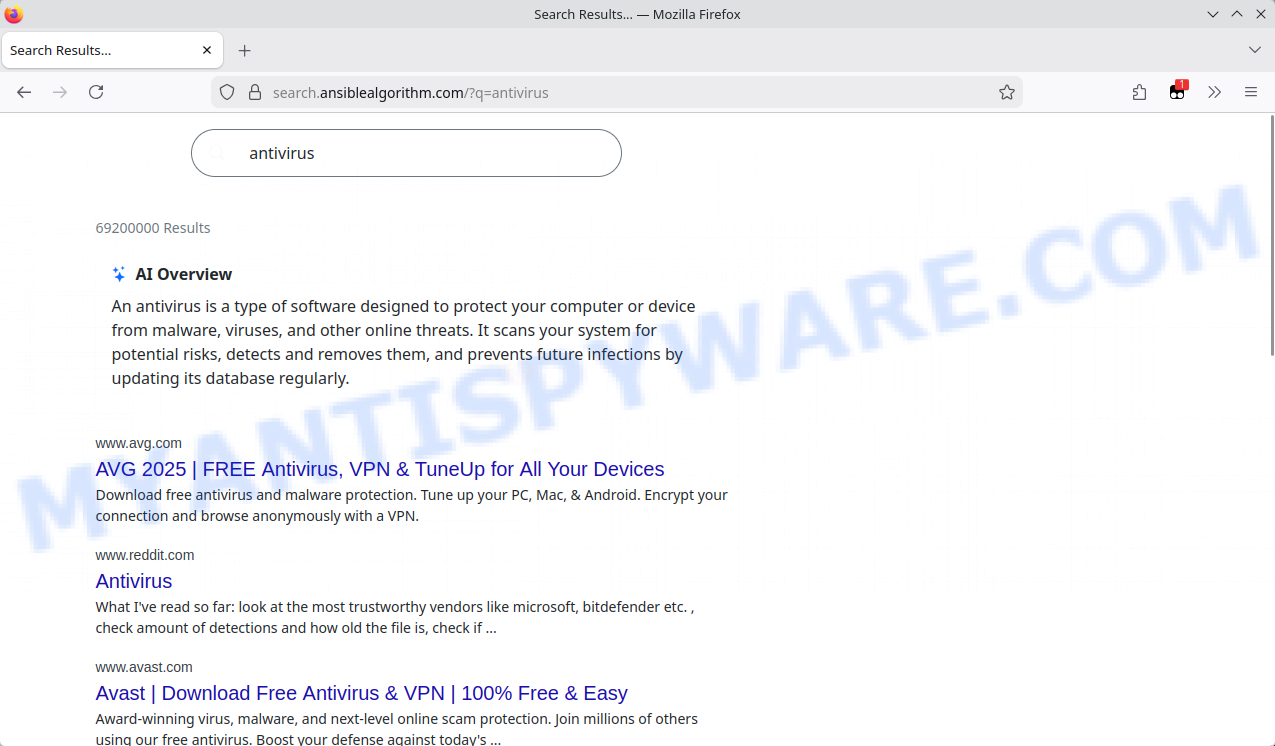Close the Search Results tab
Screen dimensions: 1275x746
[x=207, y=50]
